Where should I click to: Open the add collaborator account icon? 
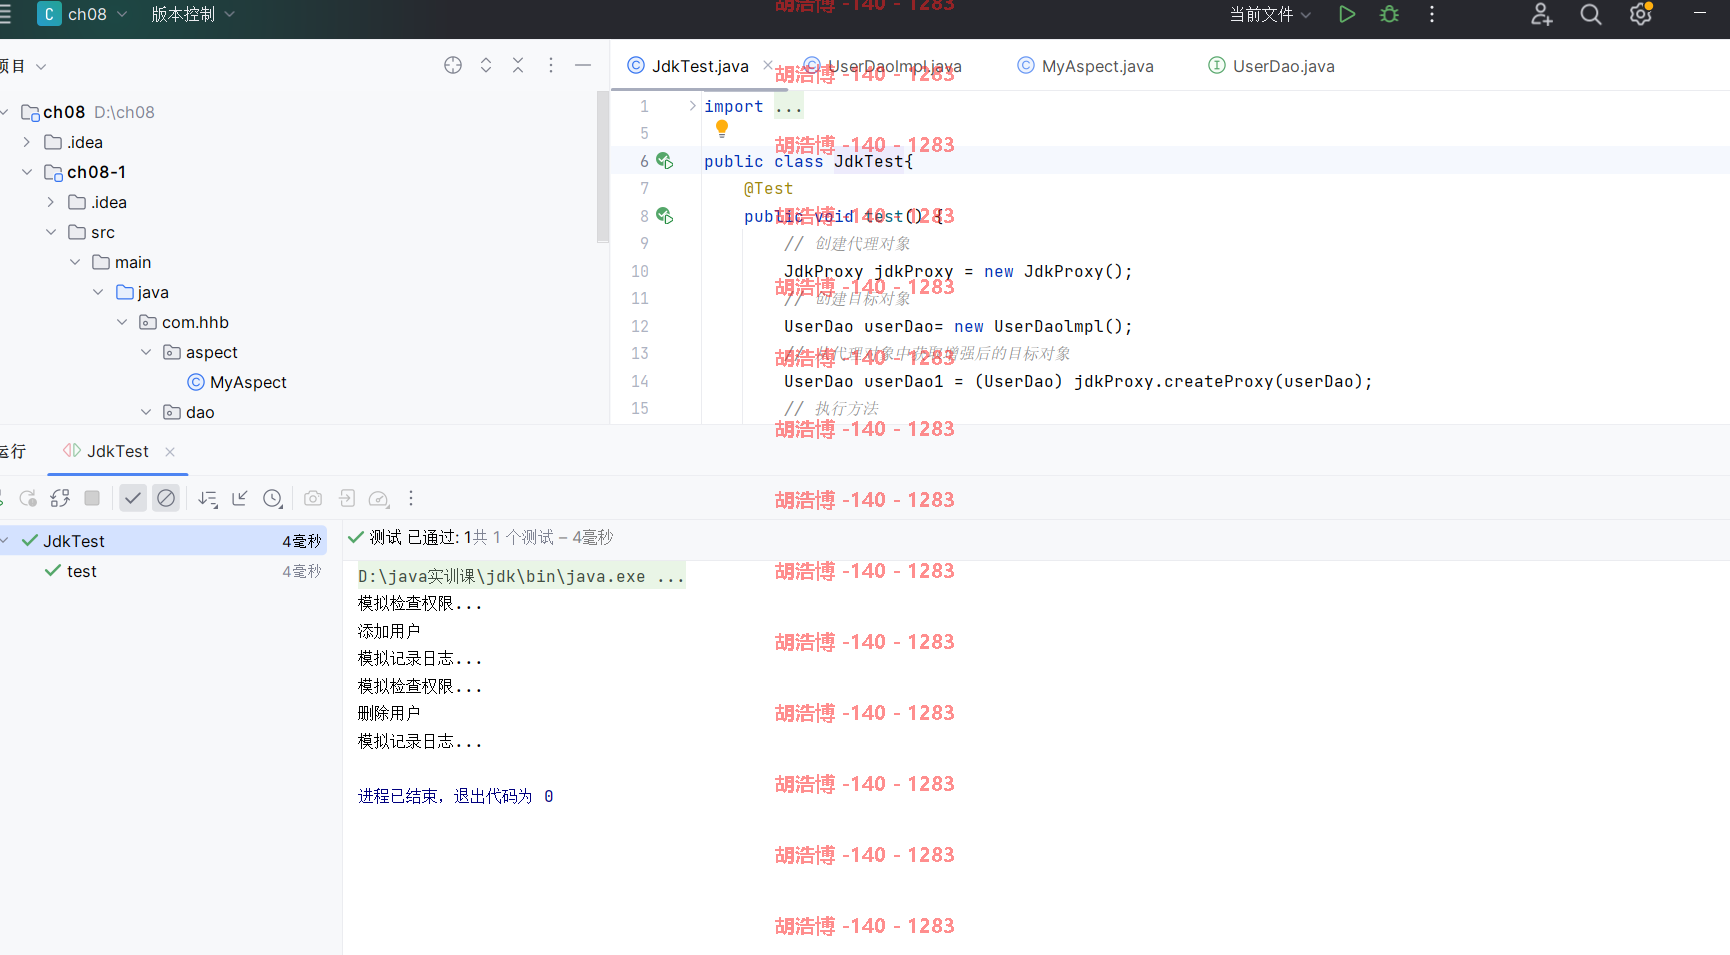[x=1541, y=14]
